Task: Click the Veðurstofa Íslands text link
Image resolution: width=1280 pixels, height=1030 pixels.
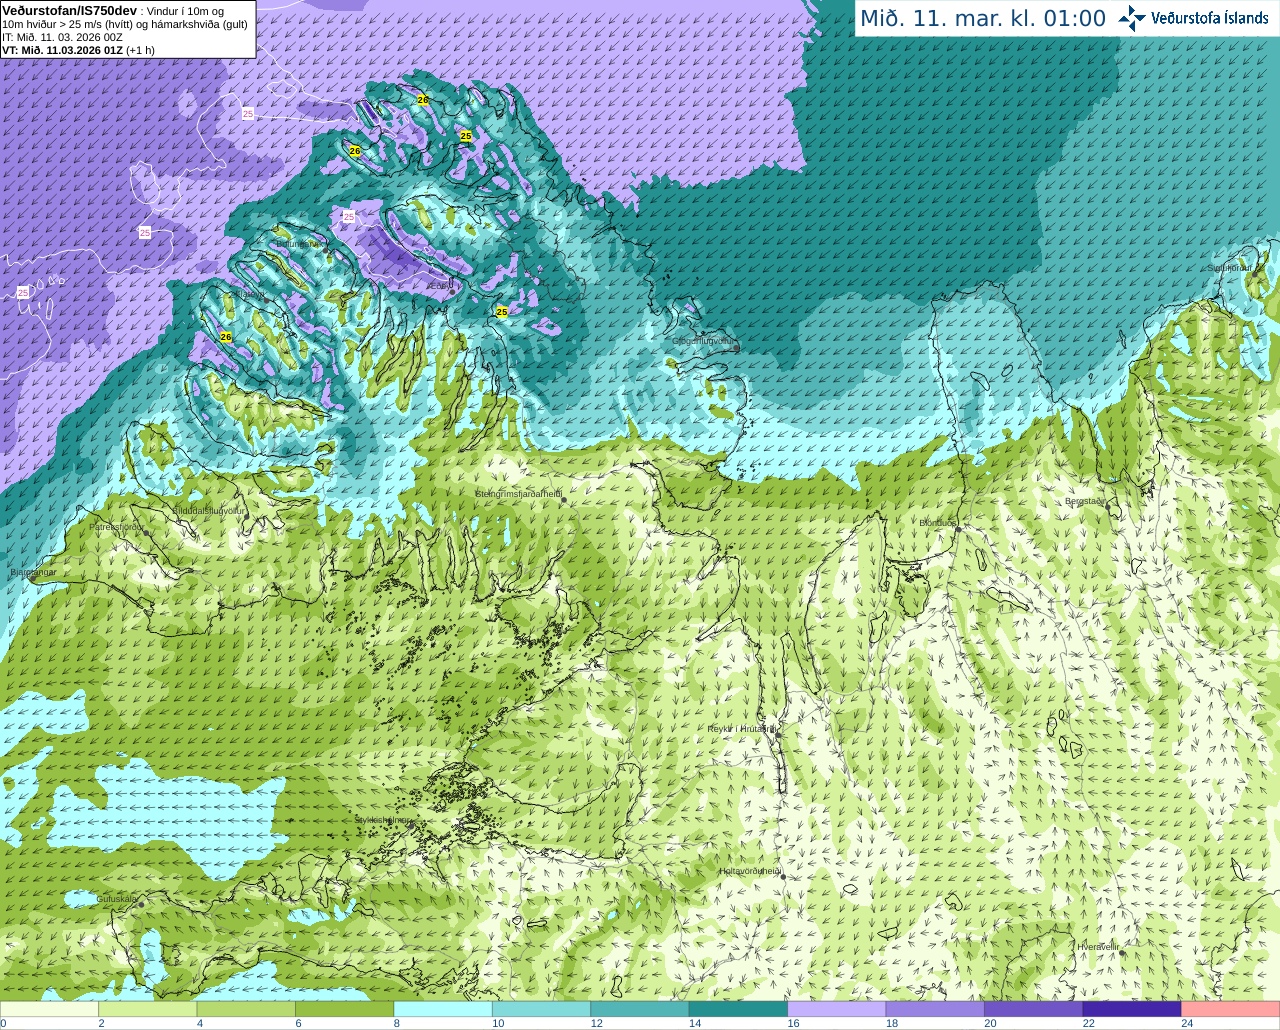Action: 1210,18
